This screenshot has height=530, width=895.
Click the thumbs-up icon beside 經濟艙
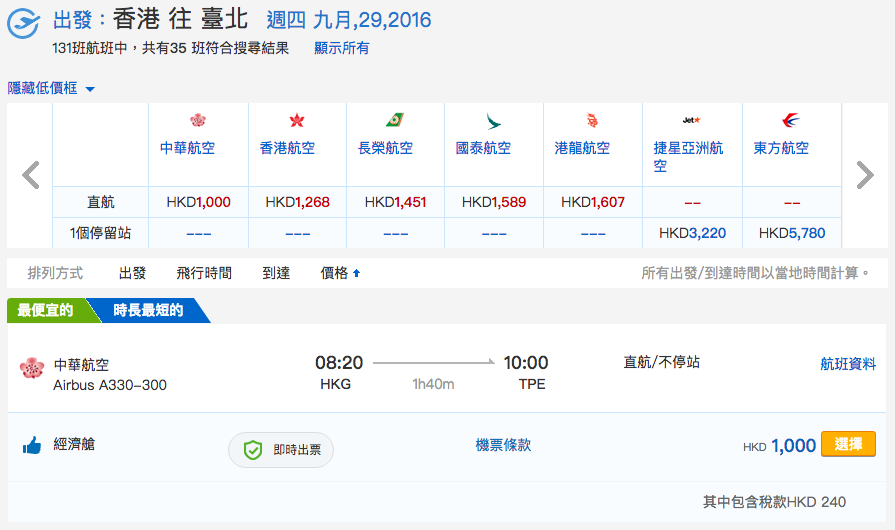32,446
